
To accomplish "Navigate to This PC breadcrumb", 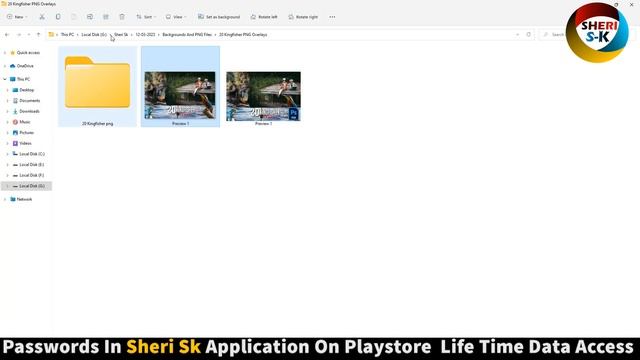I will [x=67, y=35].
